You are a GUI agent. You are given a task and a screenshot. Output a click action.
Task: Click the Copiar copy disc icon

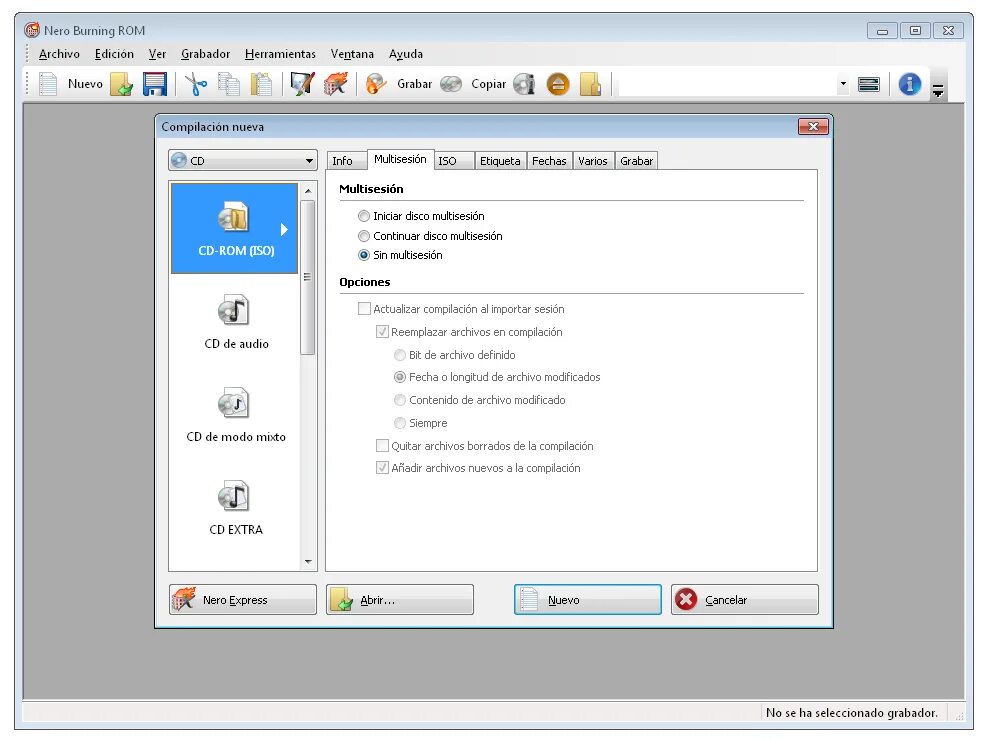pyautogui.click(x=451, y=84)
